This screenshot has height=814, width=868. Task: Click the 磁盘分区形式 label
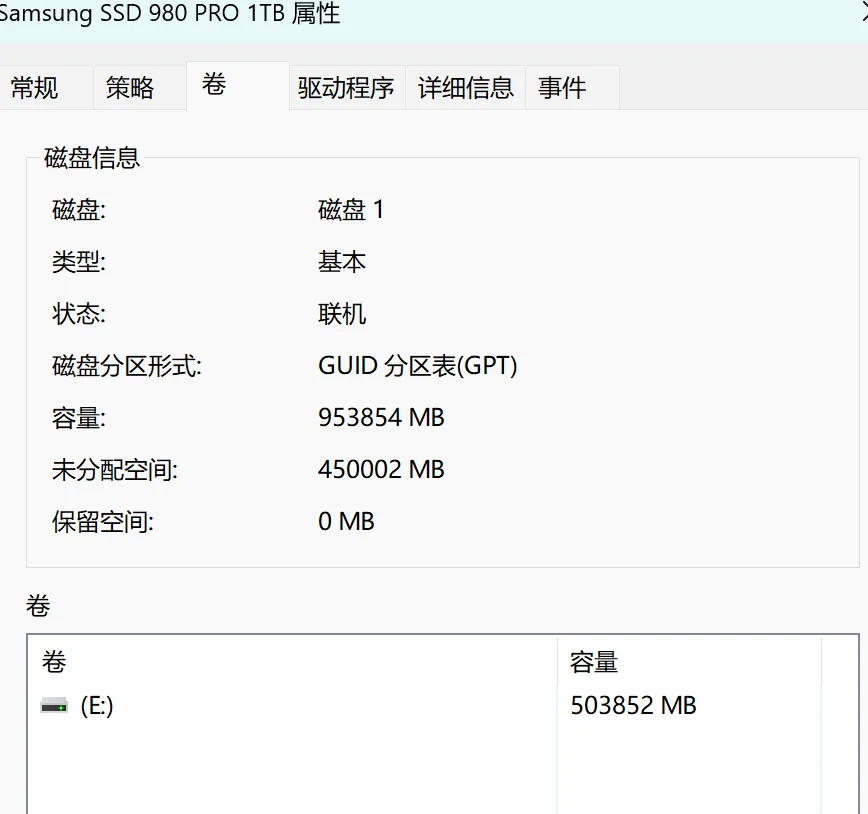(x=127, y=366)
